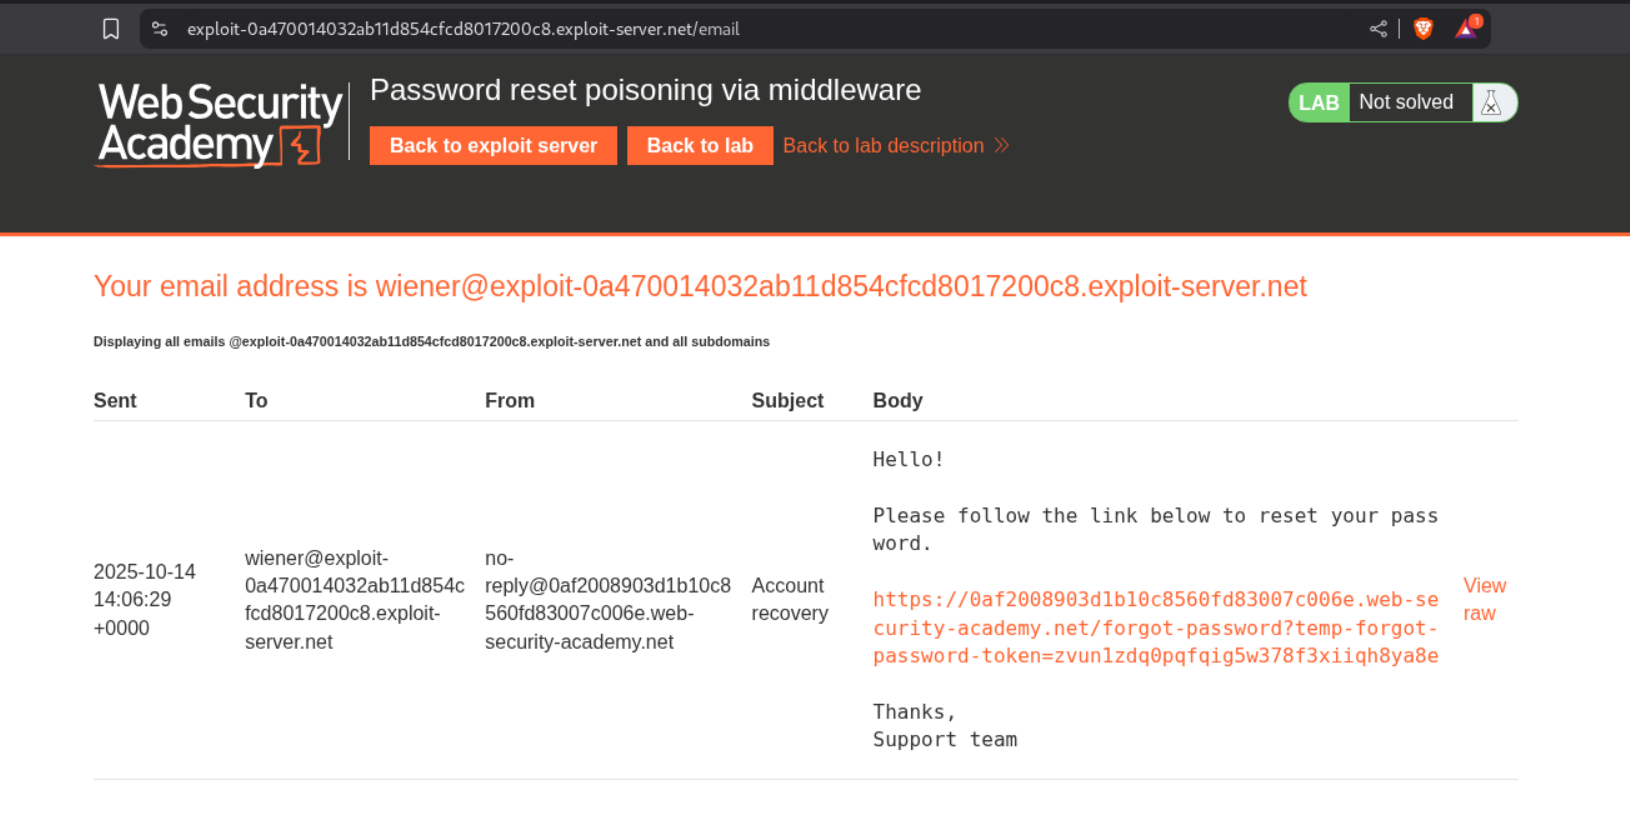
Task: Click the Sent column header
Action: [115, 401]
